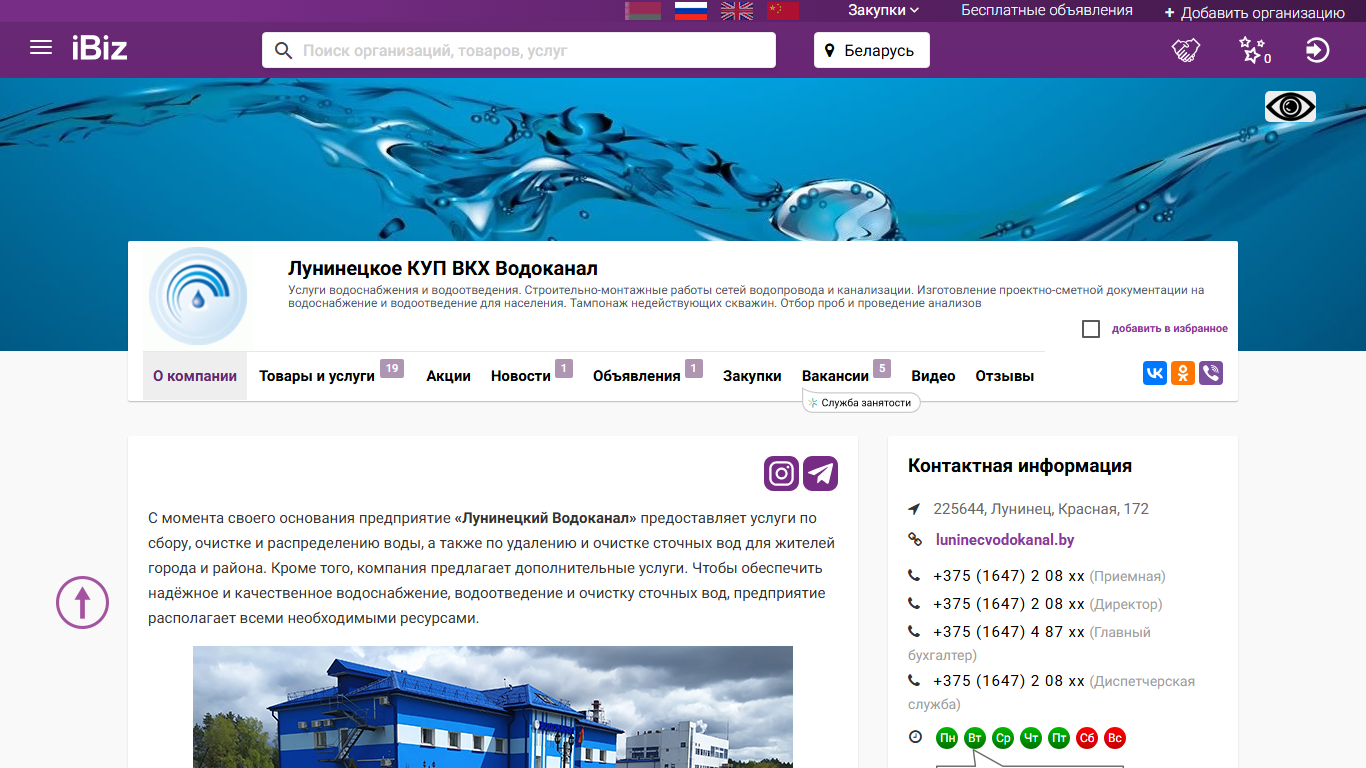Click the address location arrow icon
The height and width of the screenshot is (768, 1366).
click(914, 509)
